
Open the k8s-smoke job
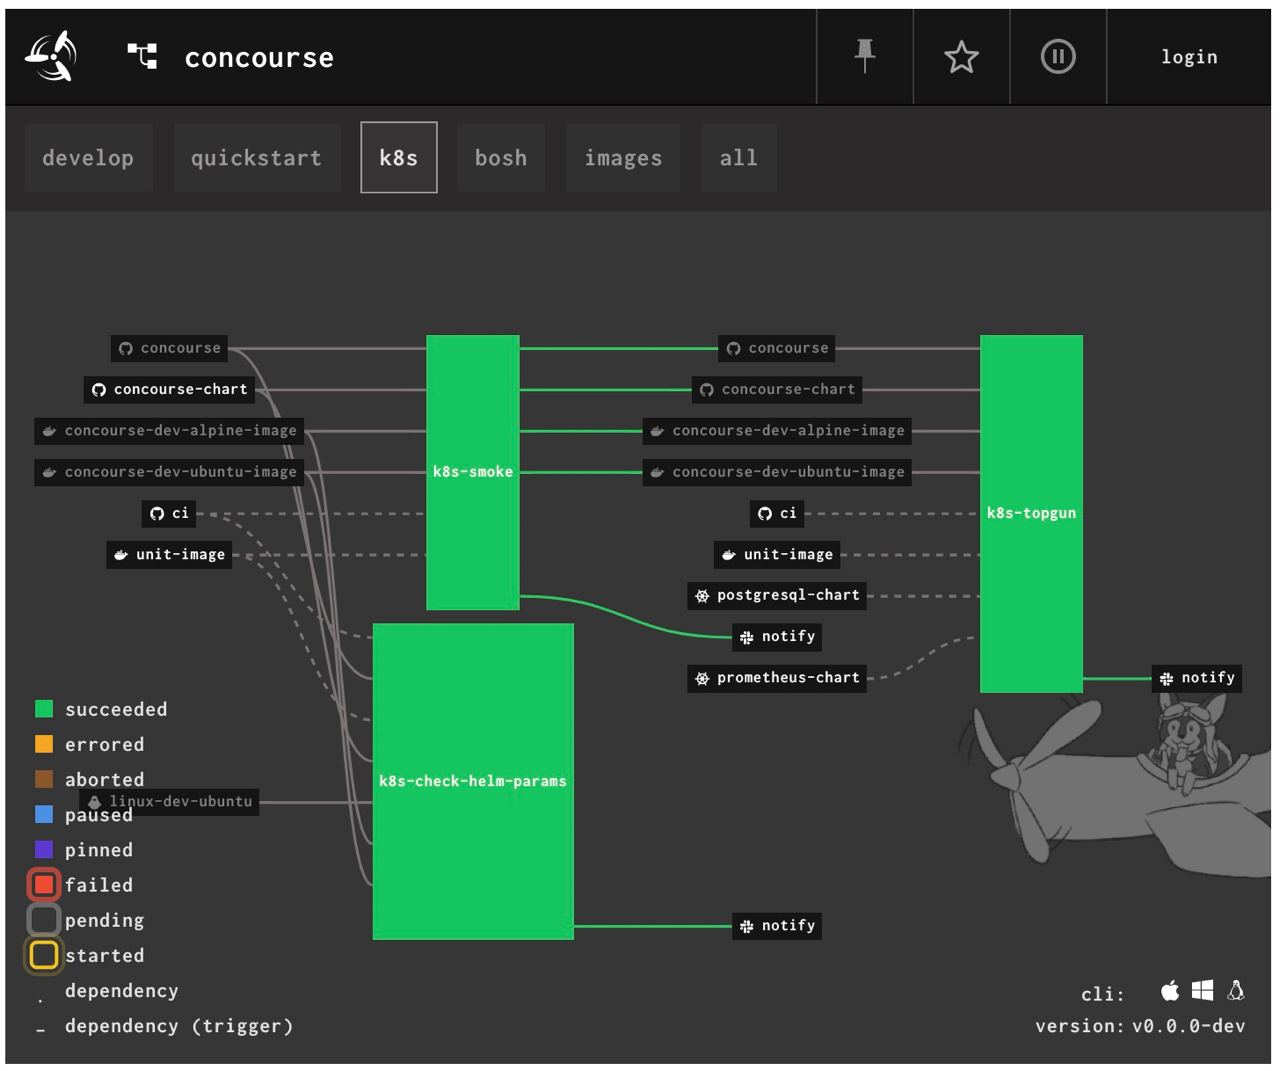(x=473, y=472)
